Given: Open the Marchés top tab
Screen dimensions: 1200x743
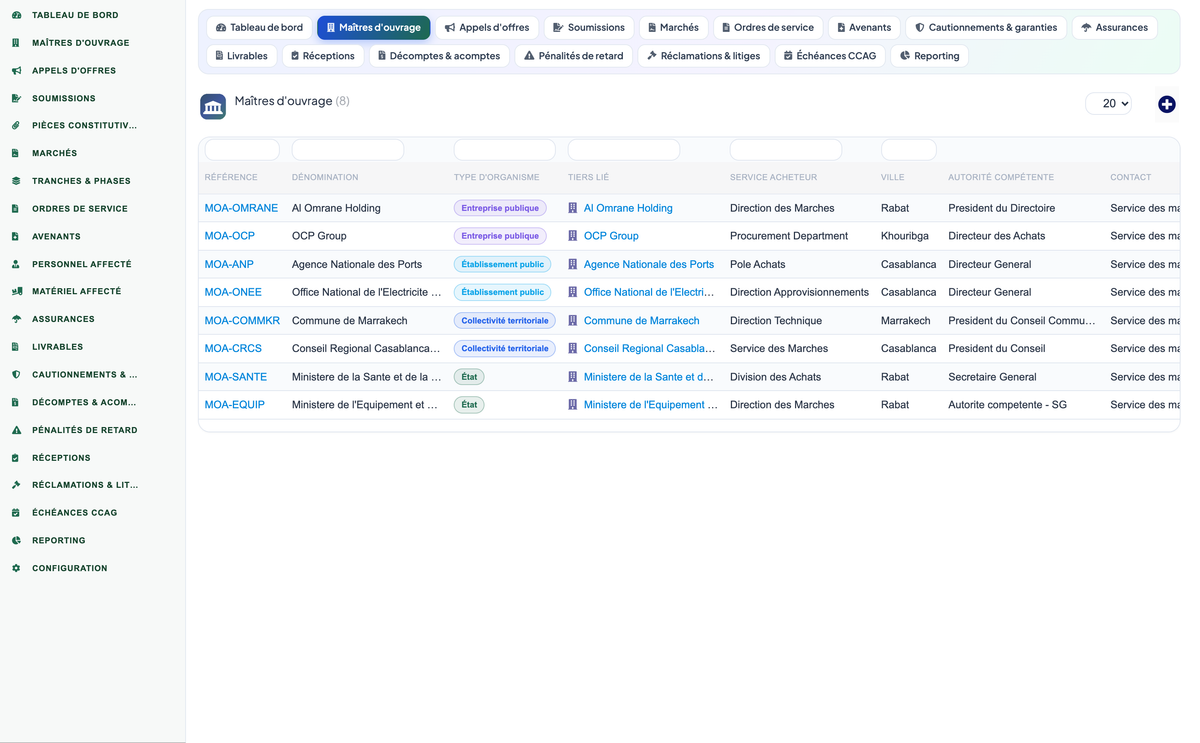Looking at the screenshot, I should (x=673, y=28).
